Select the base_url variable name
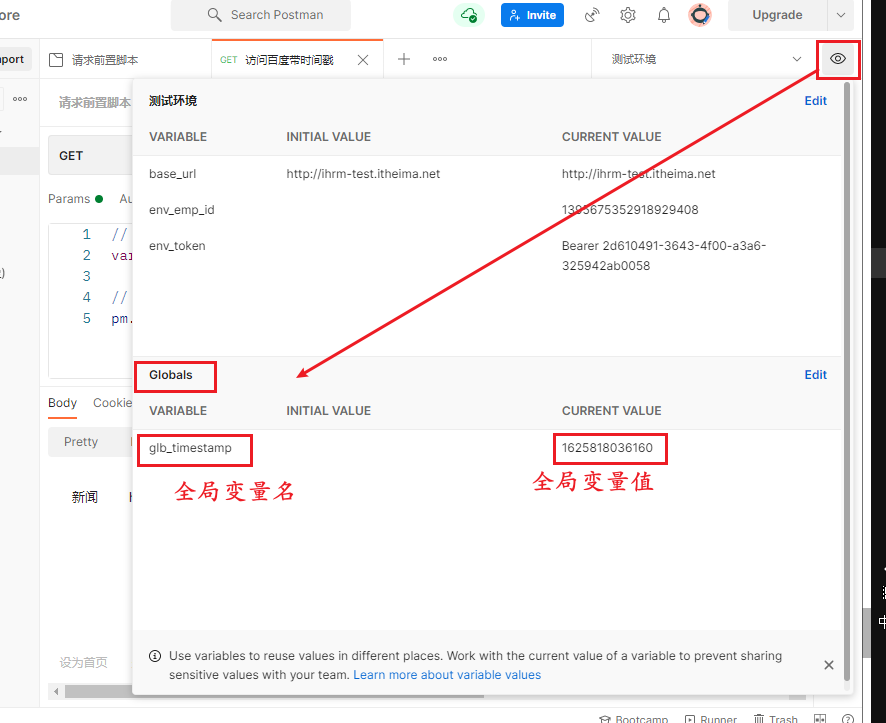This screenshot has width=886, height=723. (172, 174)
